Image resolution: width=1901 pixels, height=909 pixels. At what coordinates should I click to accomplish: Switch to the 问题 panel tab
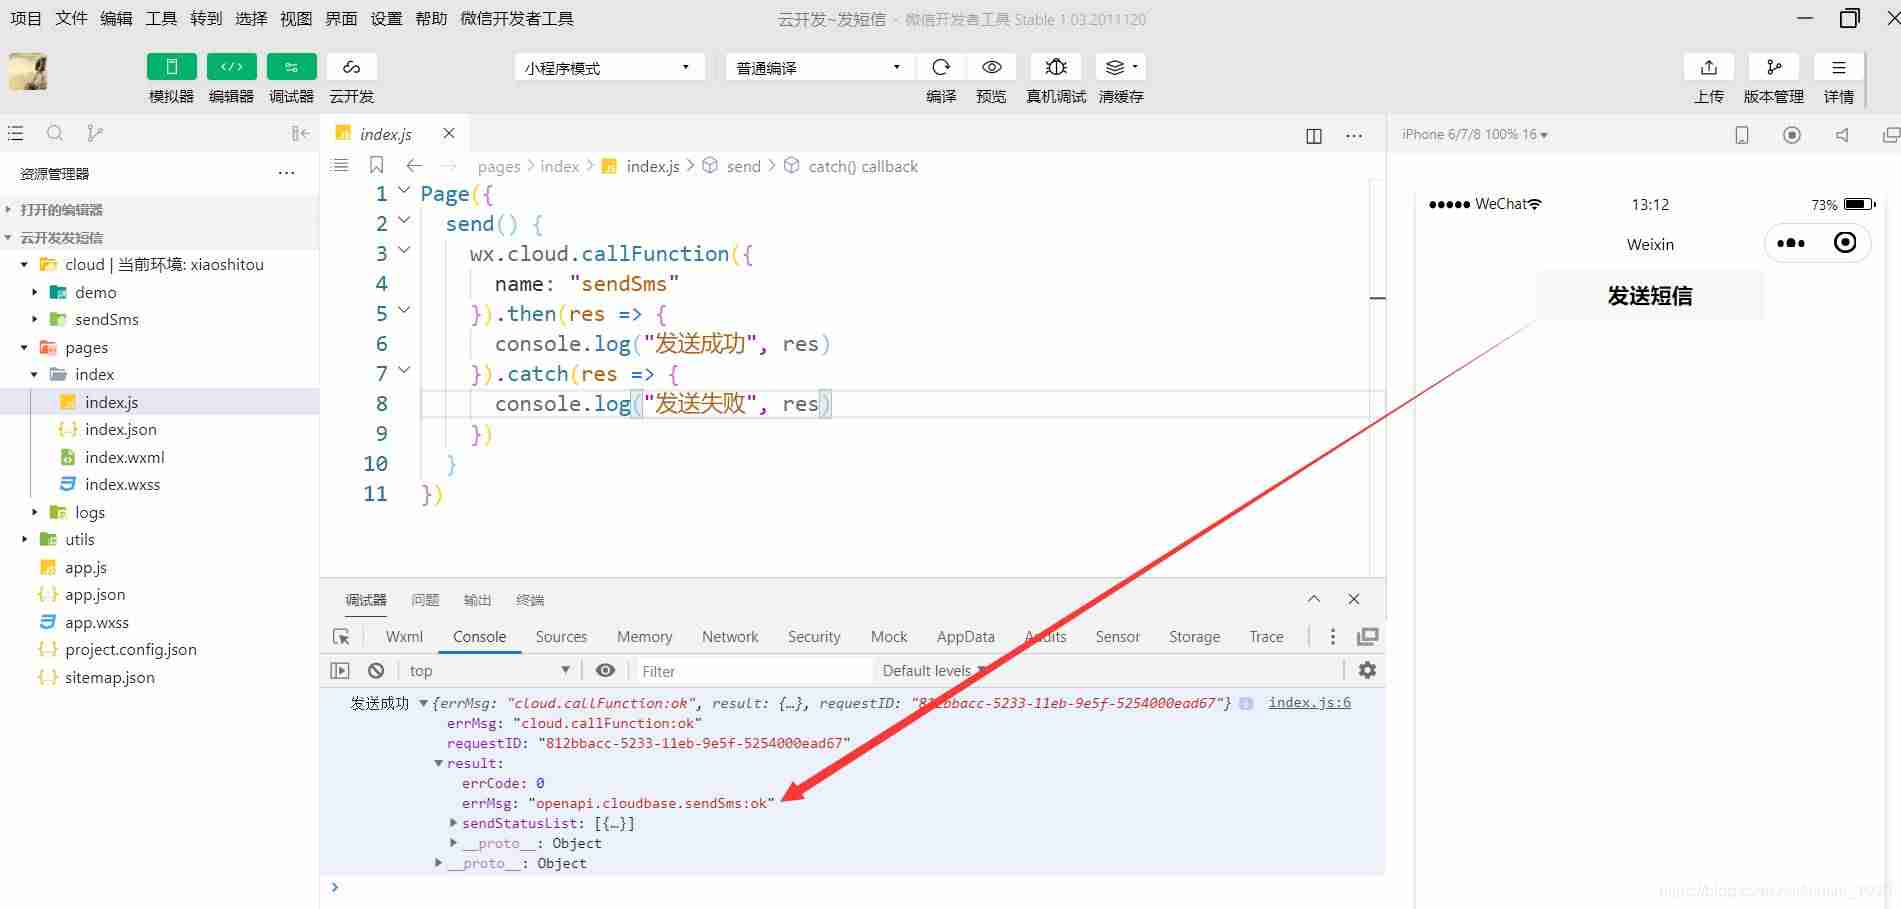[425, 600]
